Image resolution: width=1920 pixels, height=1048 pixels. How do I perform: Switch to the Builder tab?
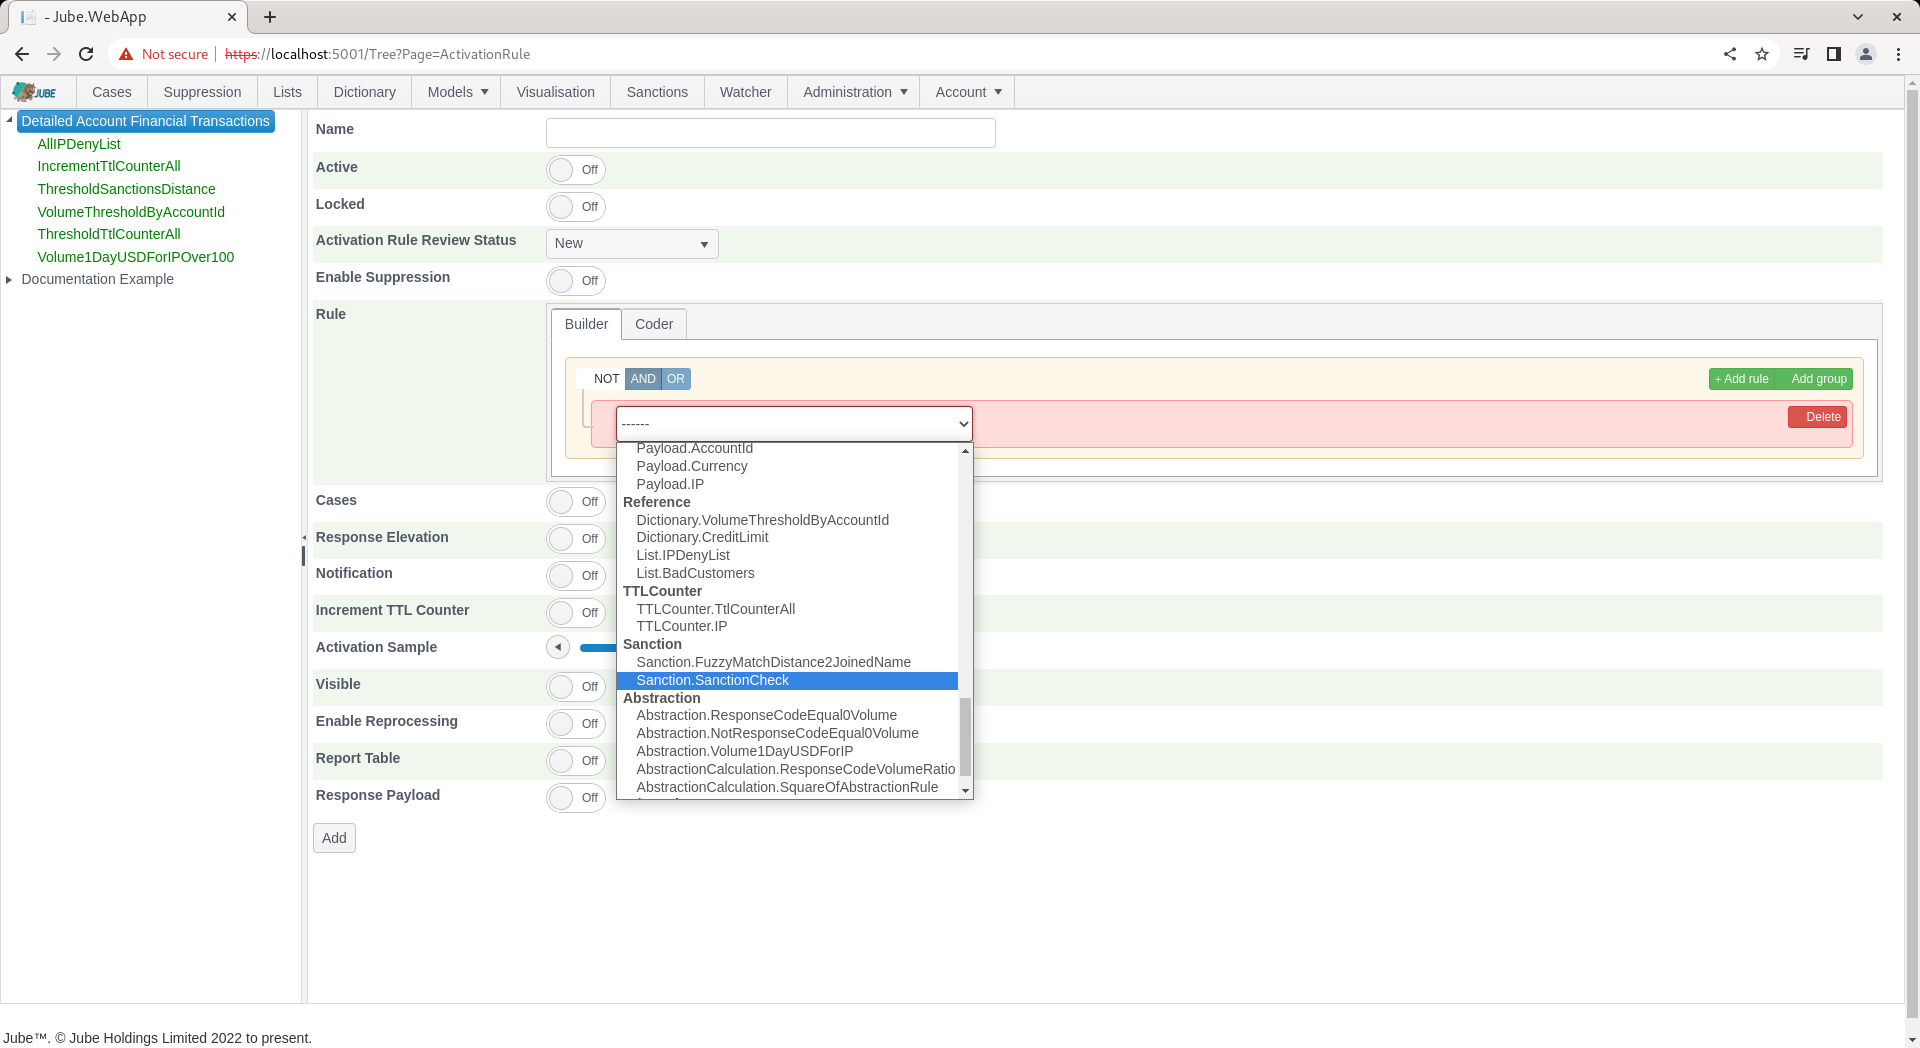pos(586,324)
